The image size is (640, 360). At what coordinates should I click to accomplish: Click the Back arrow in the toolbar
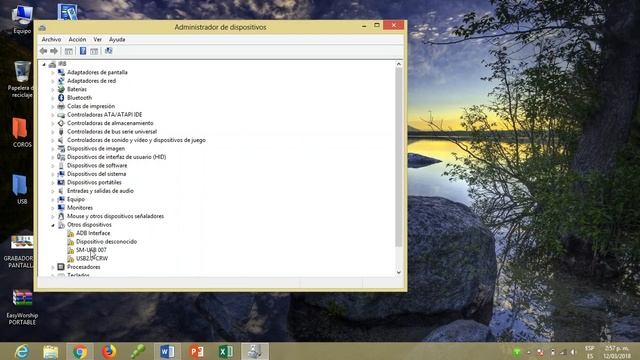coord(44,51)
